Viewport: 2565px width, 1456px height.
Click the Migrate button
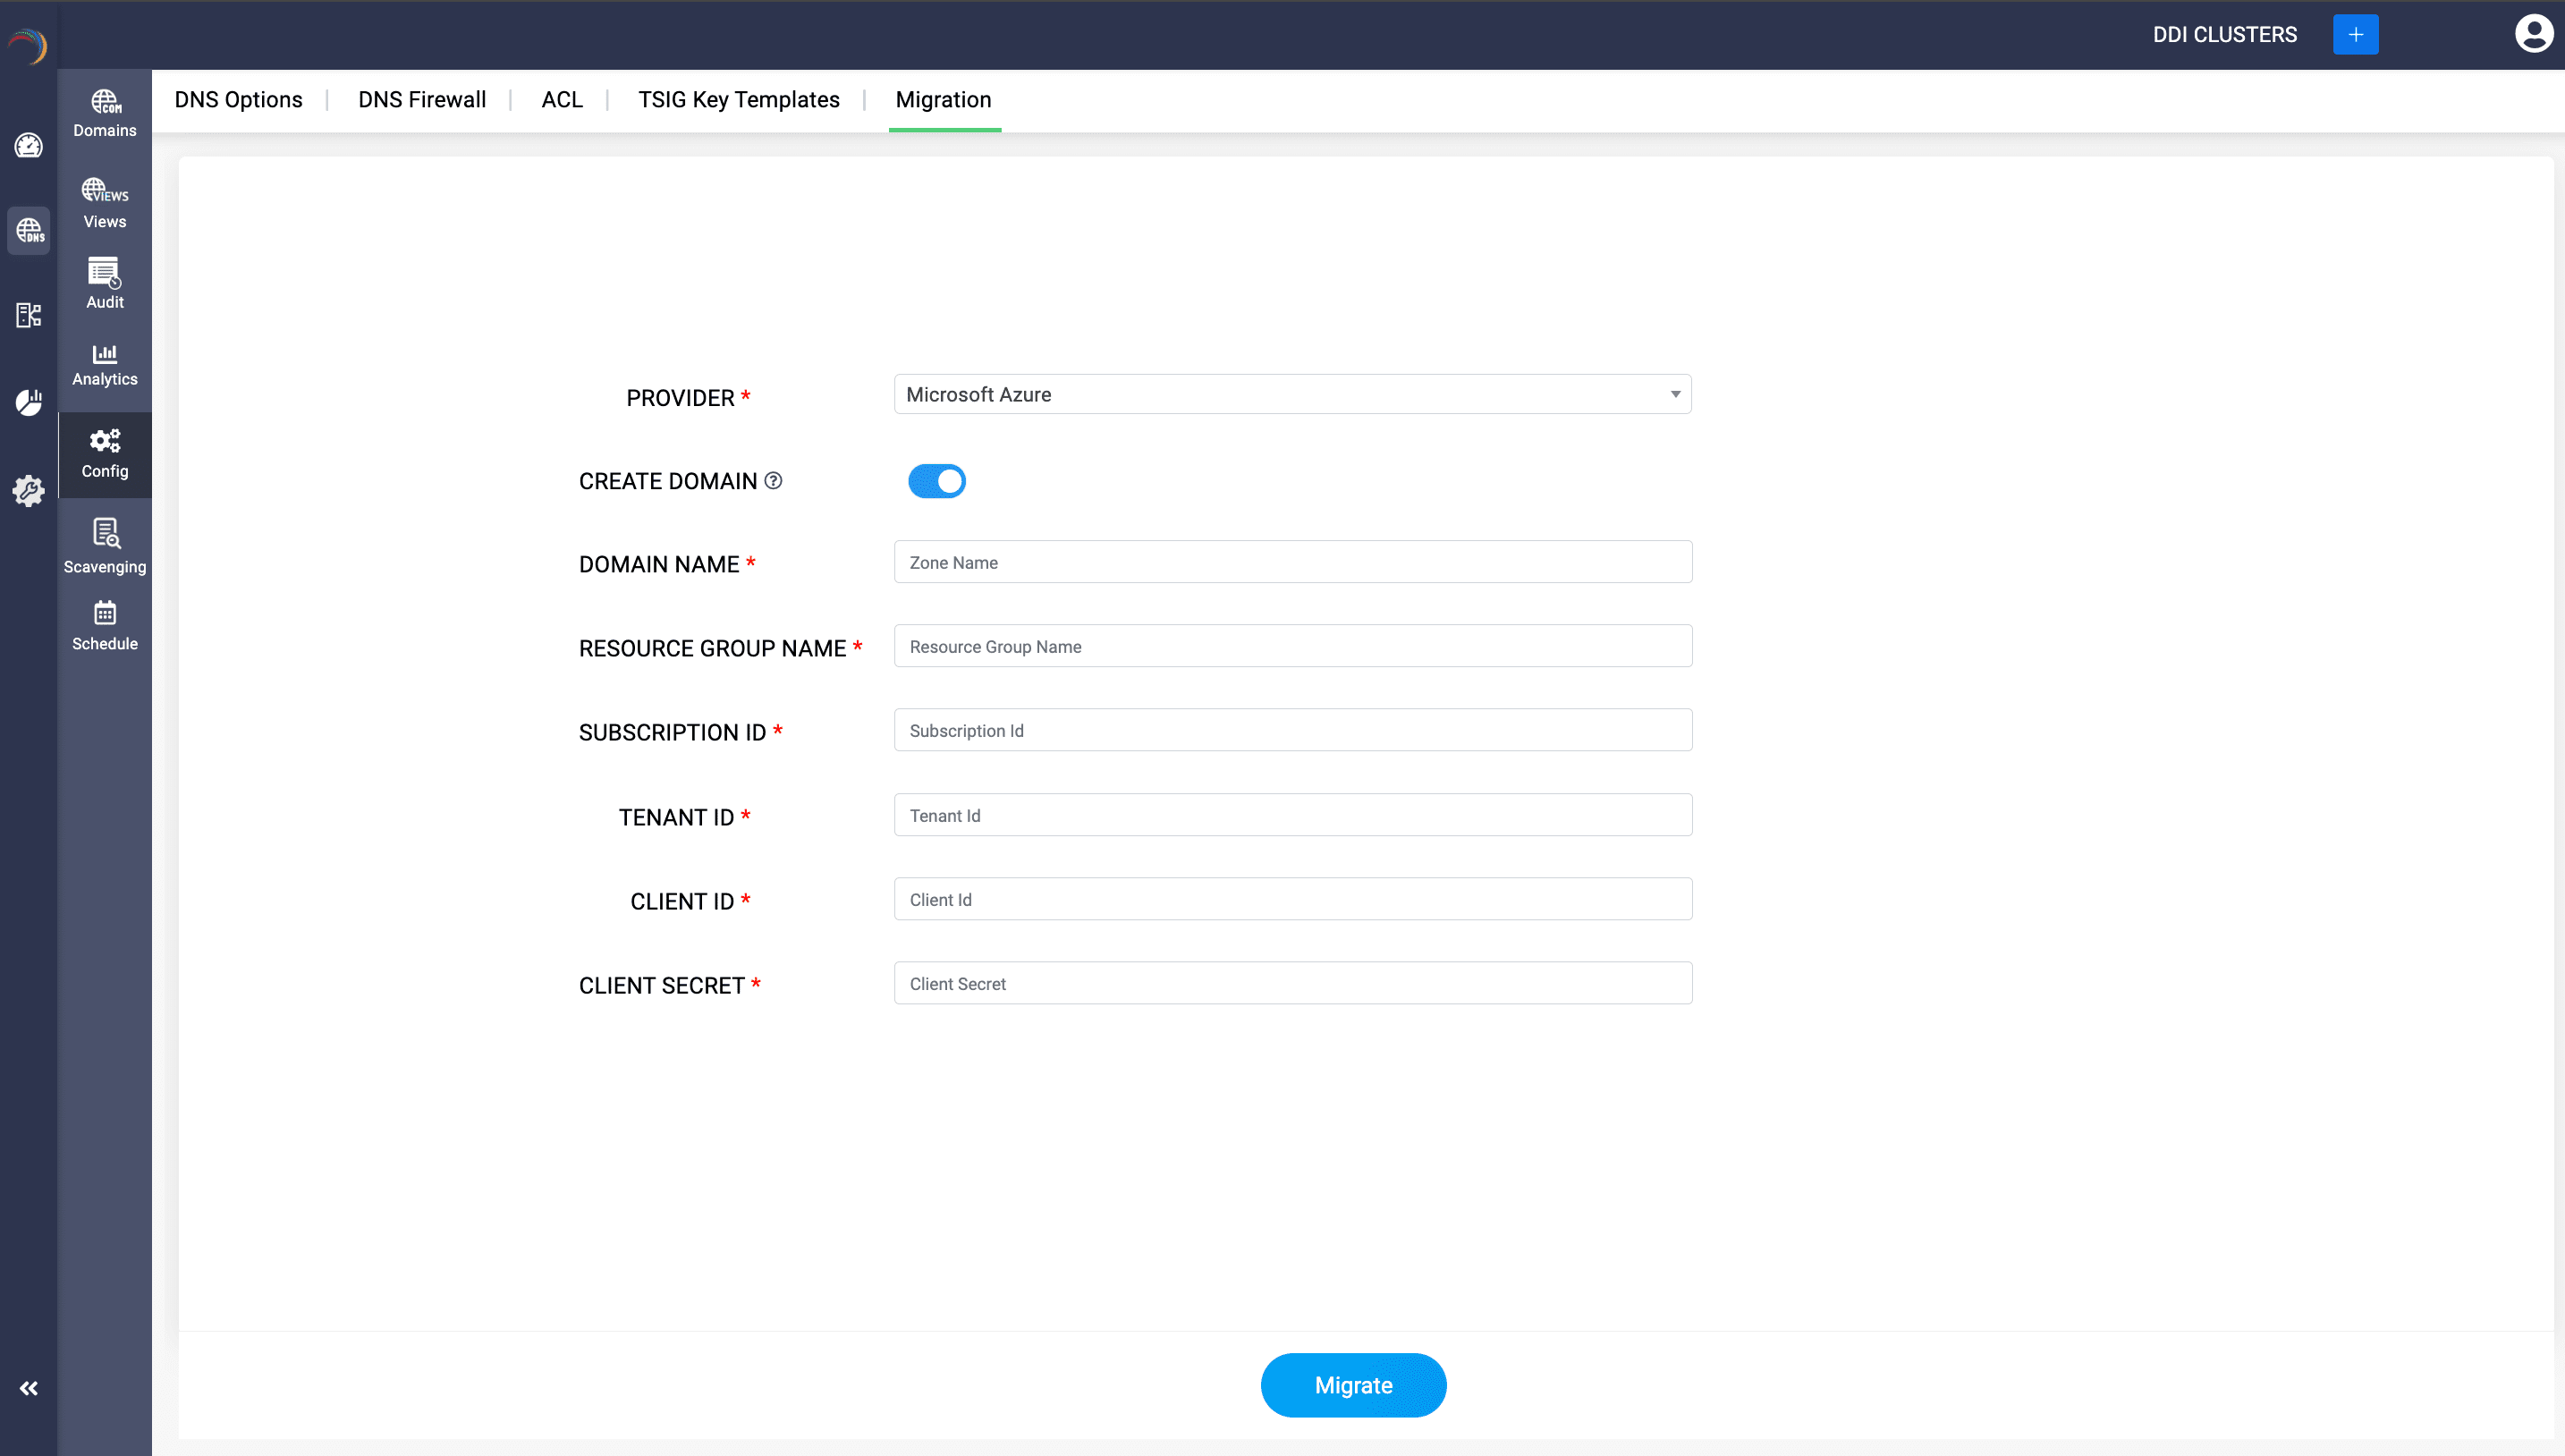[1352, 1385]
